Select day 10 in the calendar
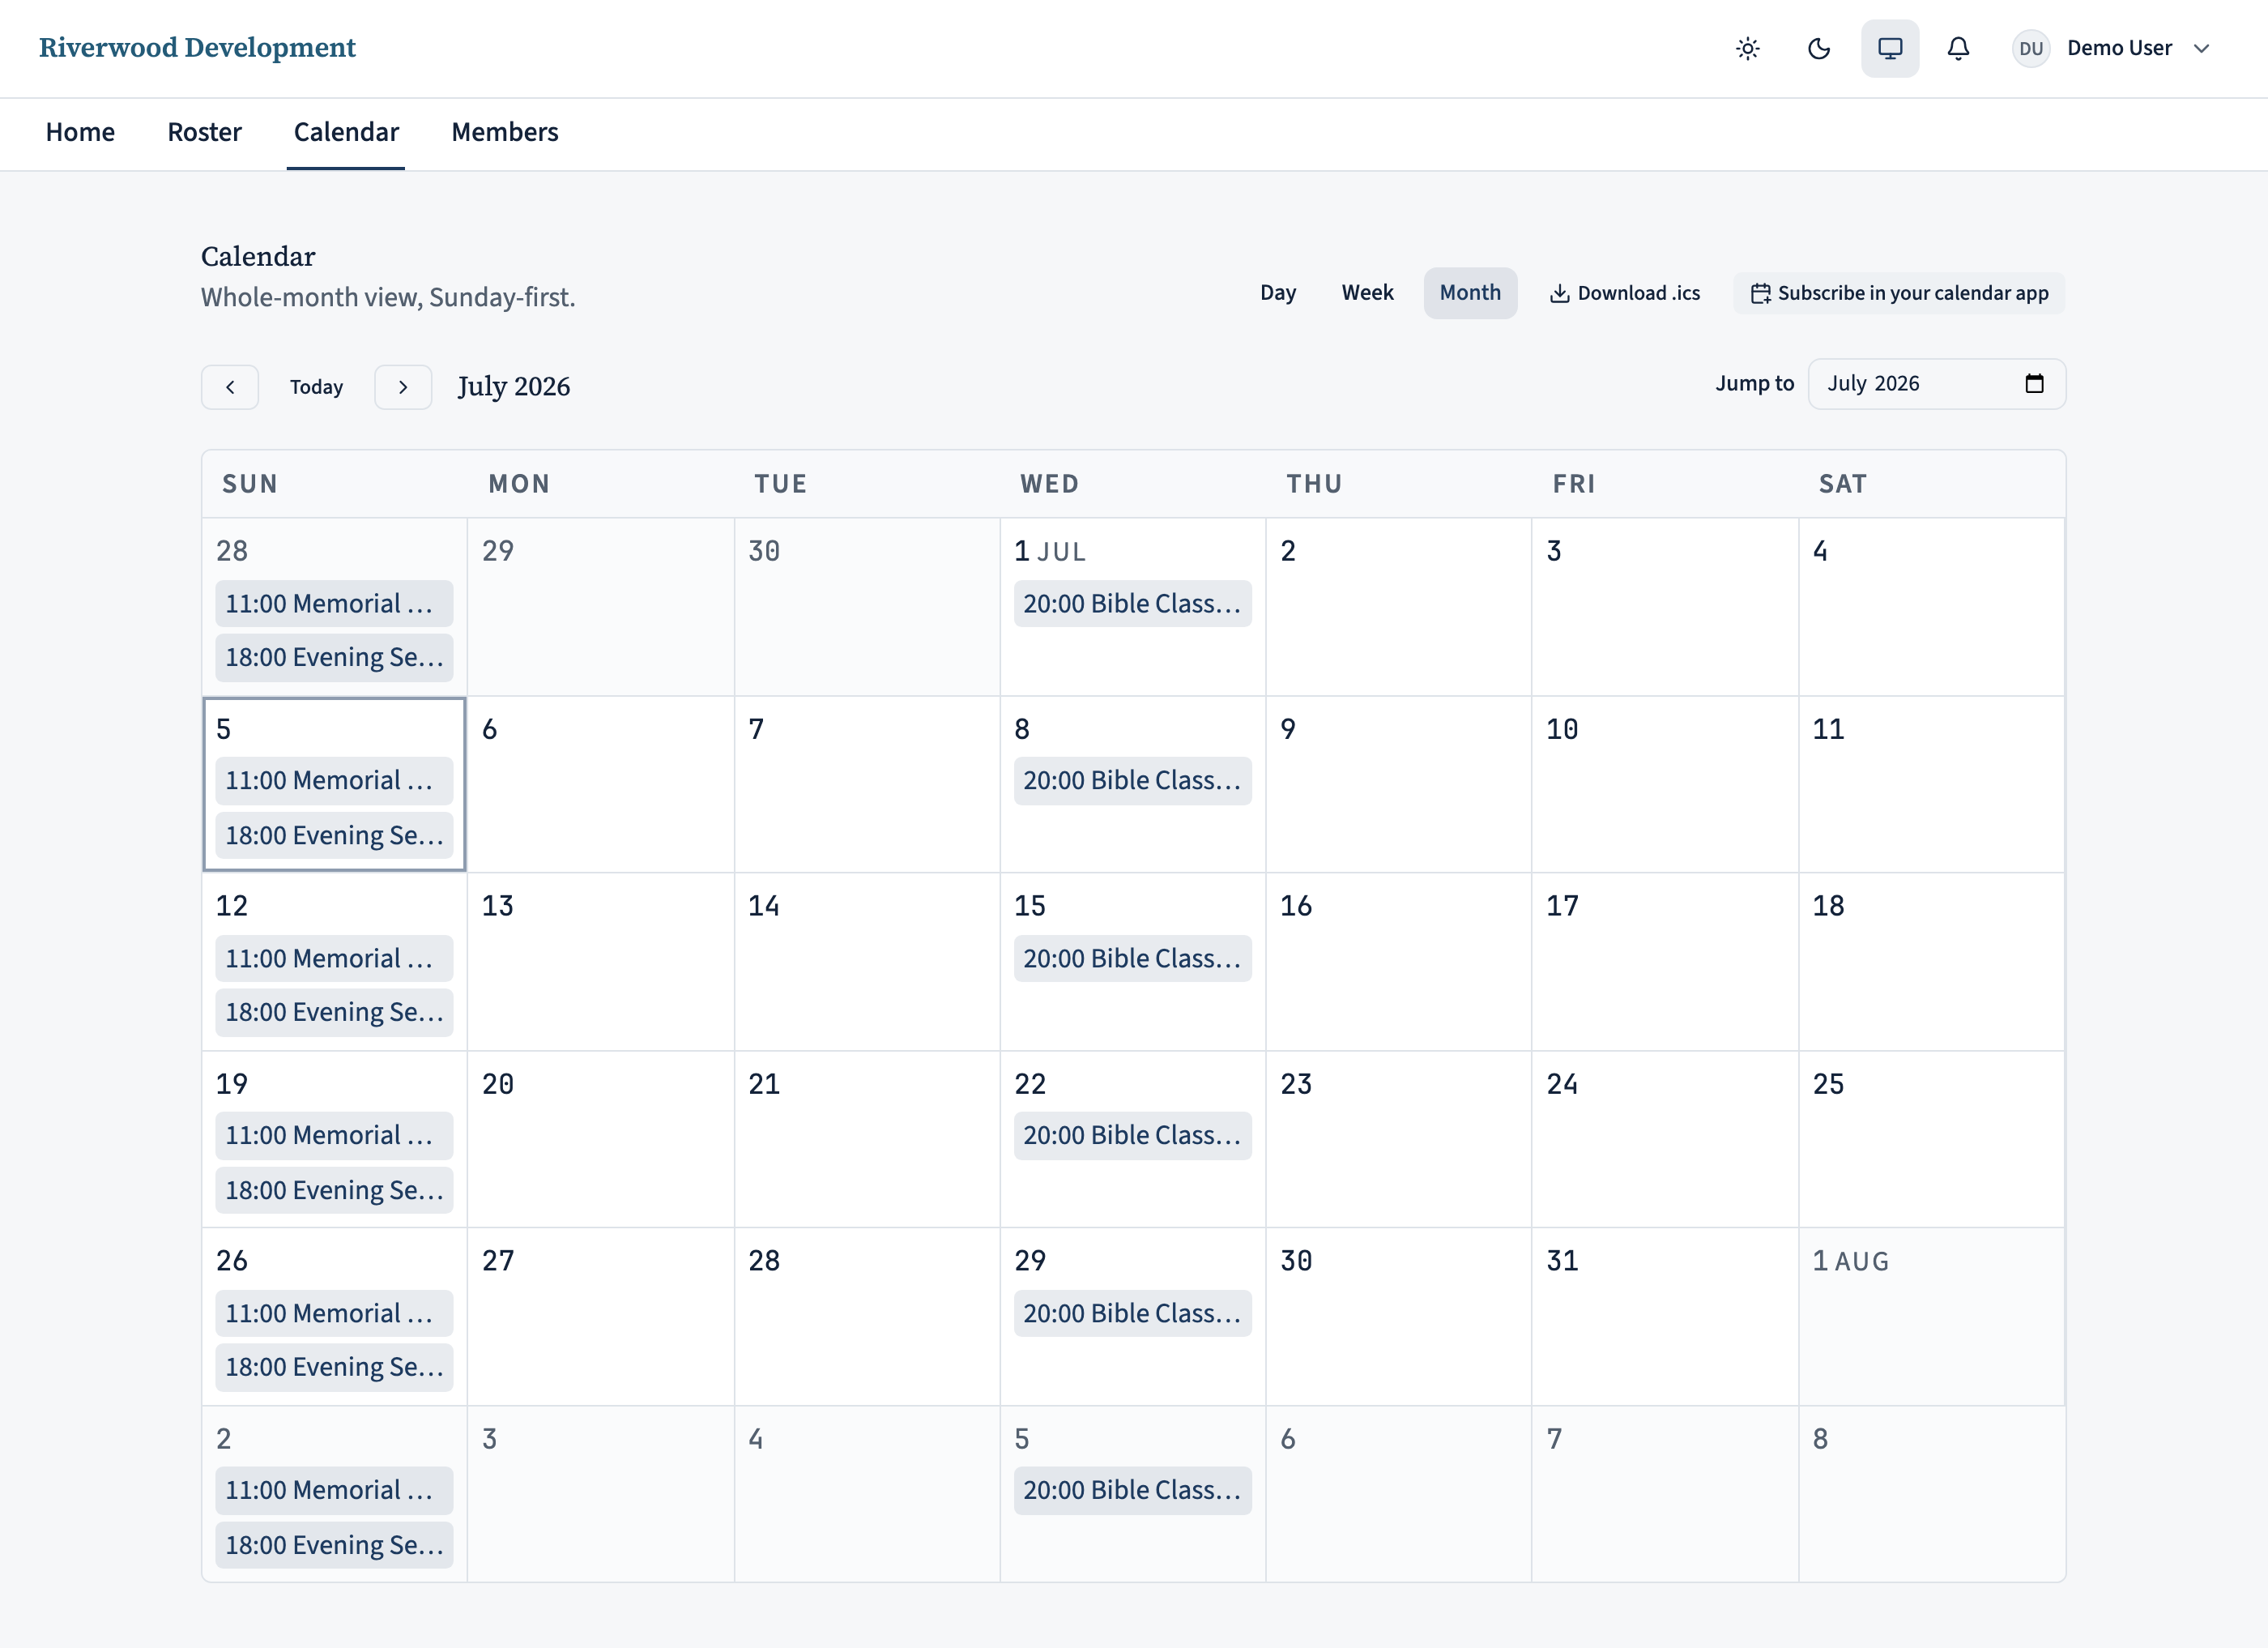 (x=1664, y=785)
